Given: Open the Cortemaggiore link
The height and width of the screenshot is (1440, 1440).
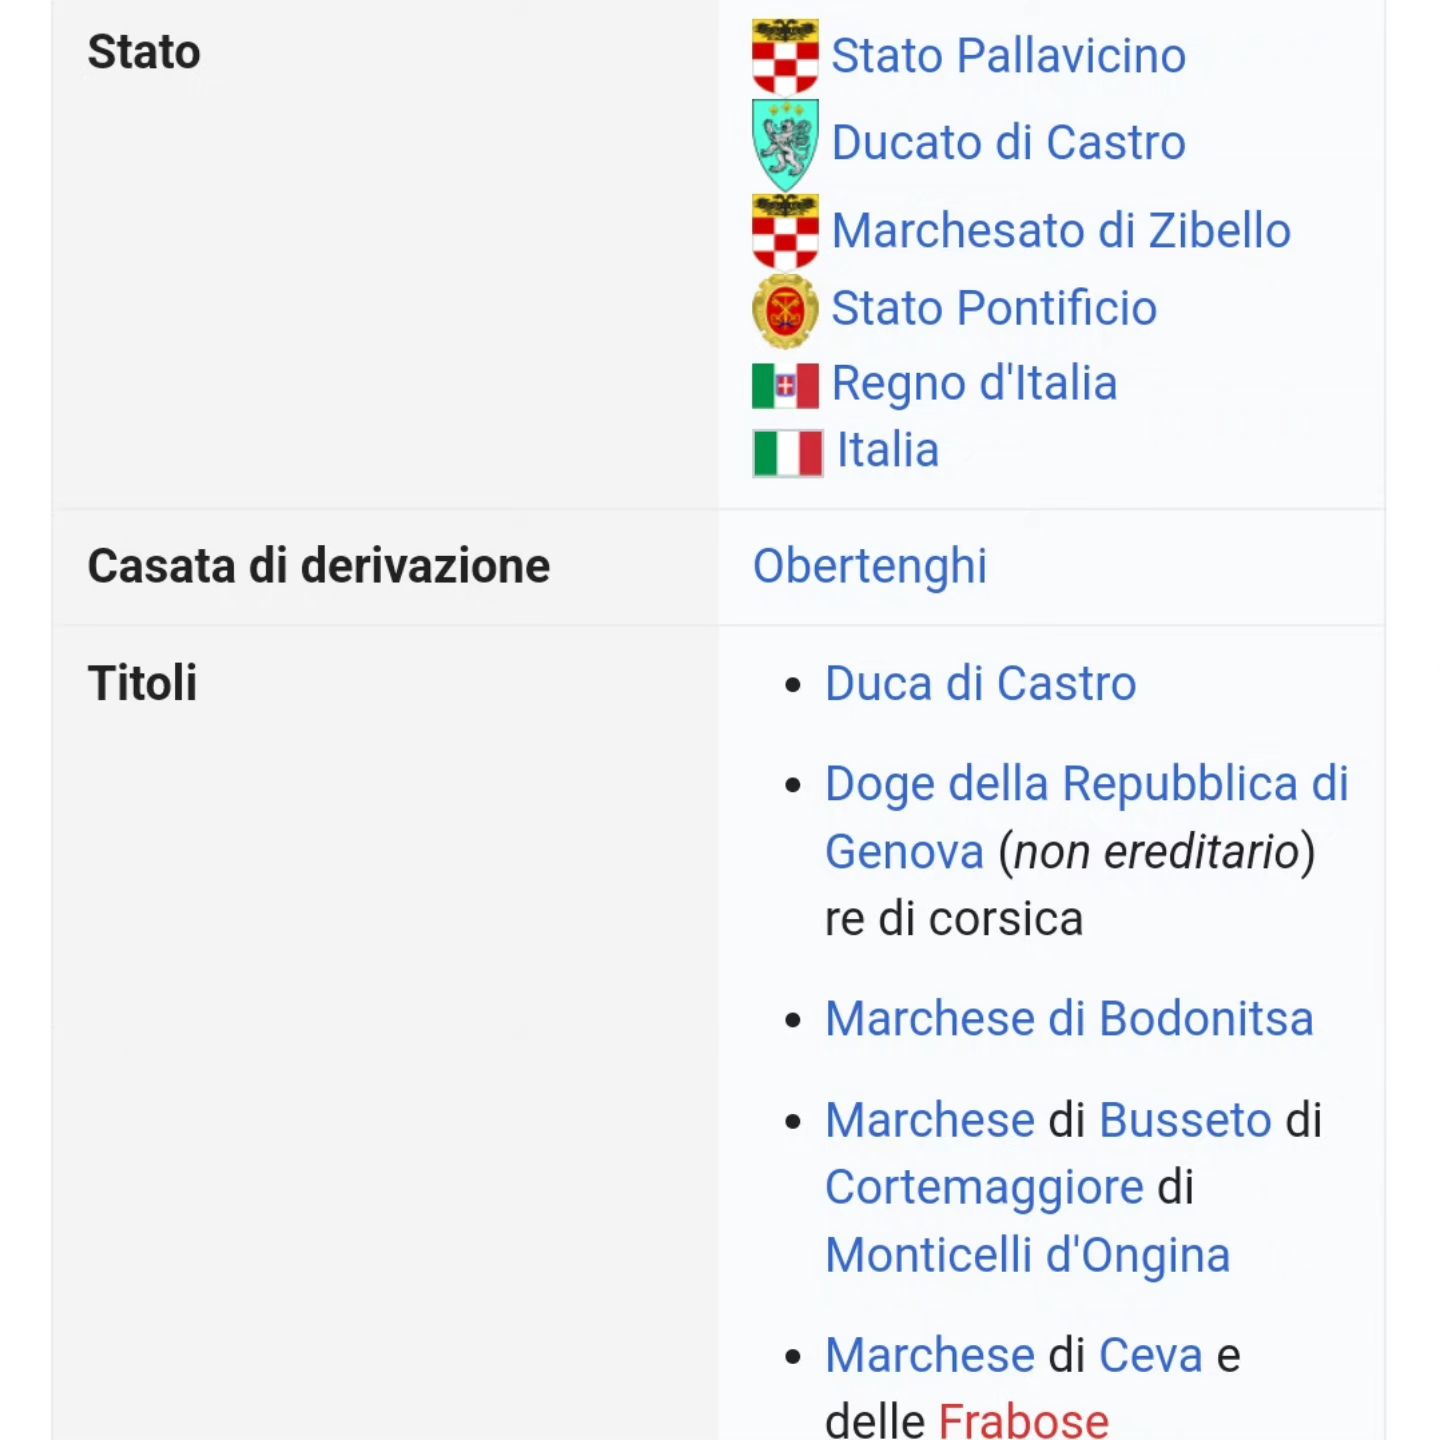Looking at the screenshot, I should coord(984,1188).
